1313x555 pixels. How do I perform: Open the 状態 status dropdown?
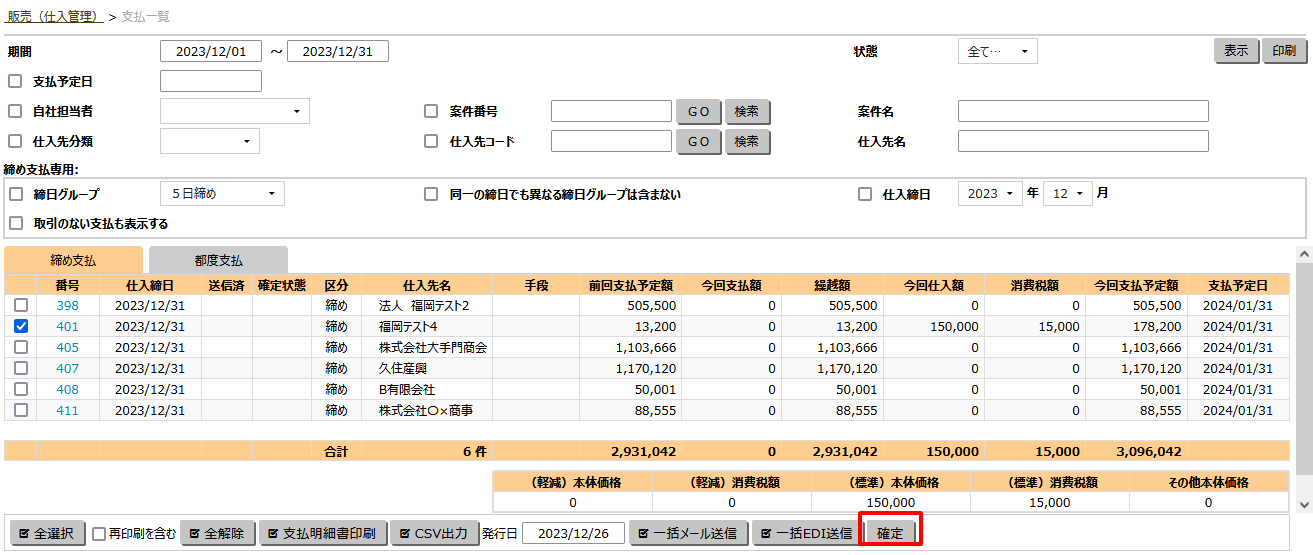point(997,52)
